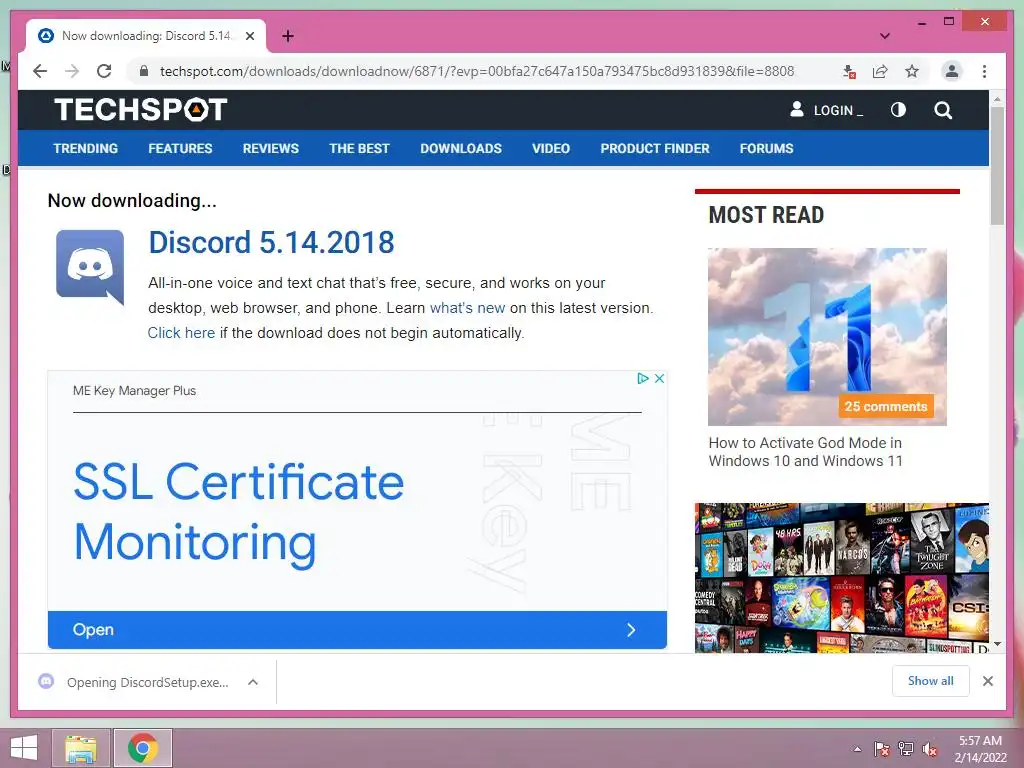The height and width of the screenshot is (768, 1024).
Task: Click the AdChoices triangle icon
Action: click(643, 378)
